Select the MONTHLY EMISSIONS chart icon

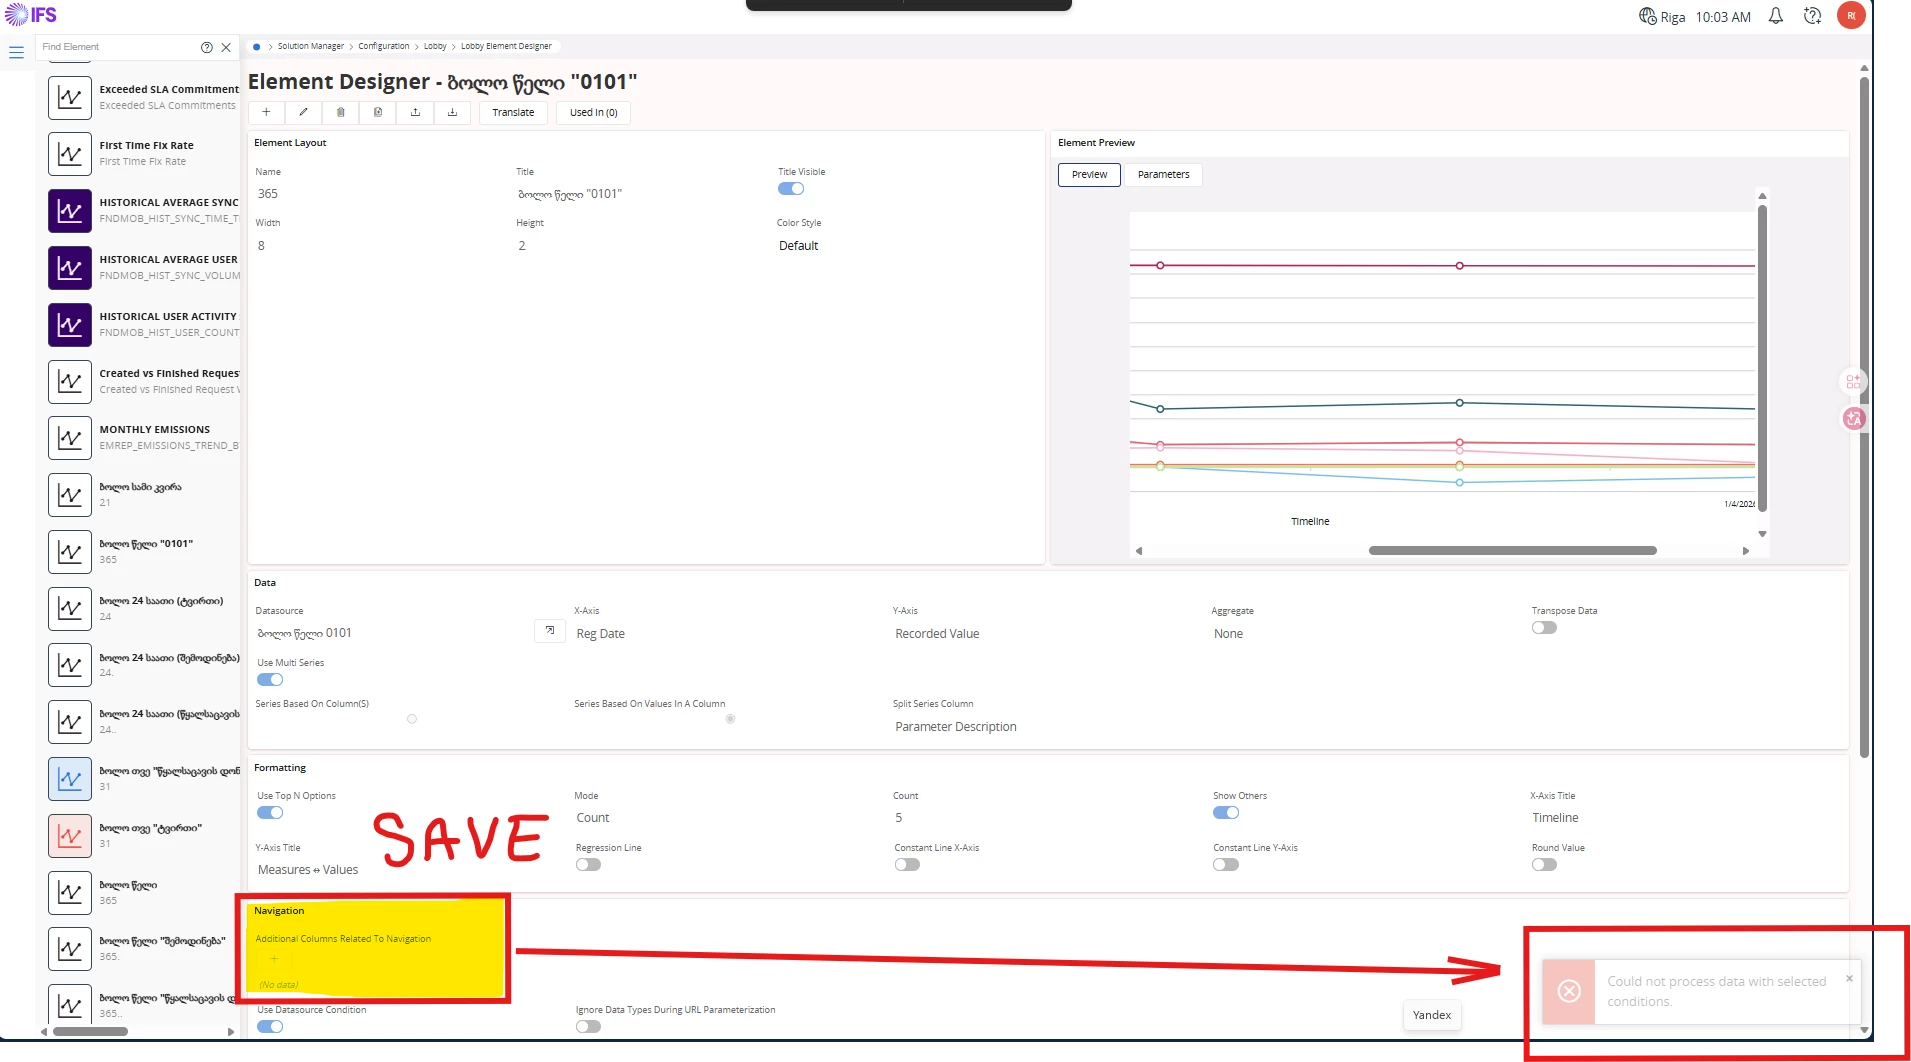tap(70, 438)
